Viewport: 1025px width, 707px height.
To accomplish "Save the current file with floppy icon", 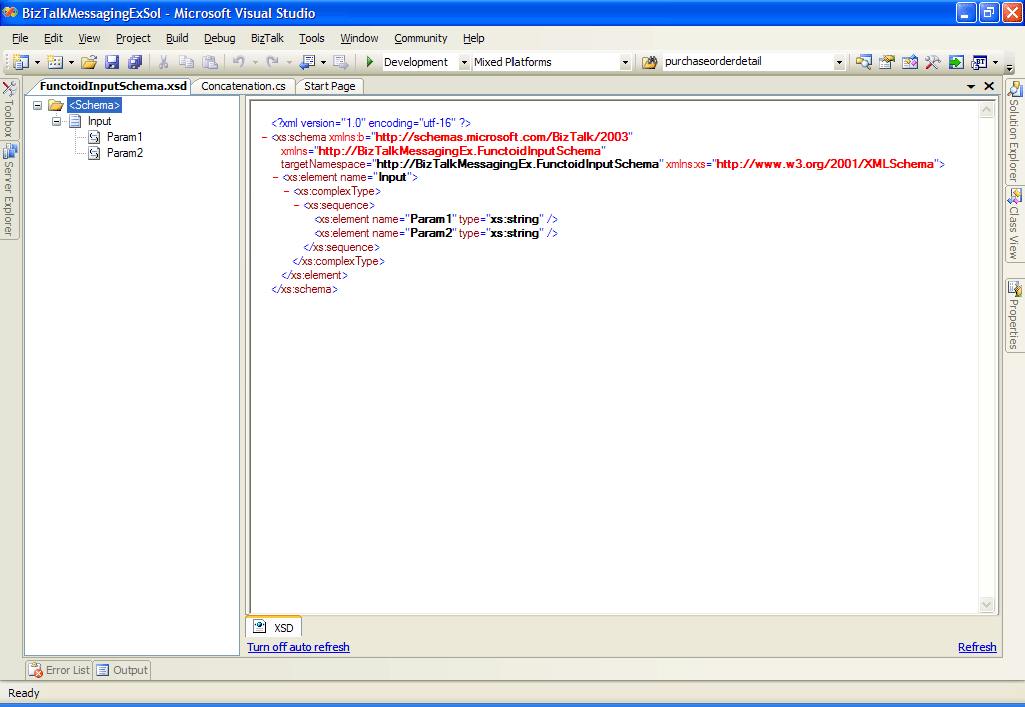I will coord(112,62).
